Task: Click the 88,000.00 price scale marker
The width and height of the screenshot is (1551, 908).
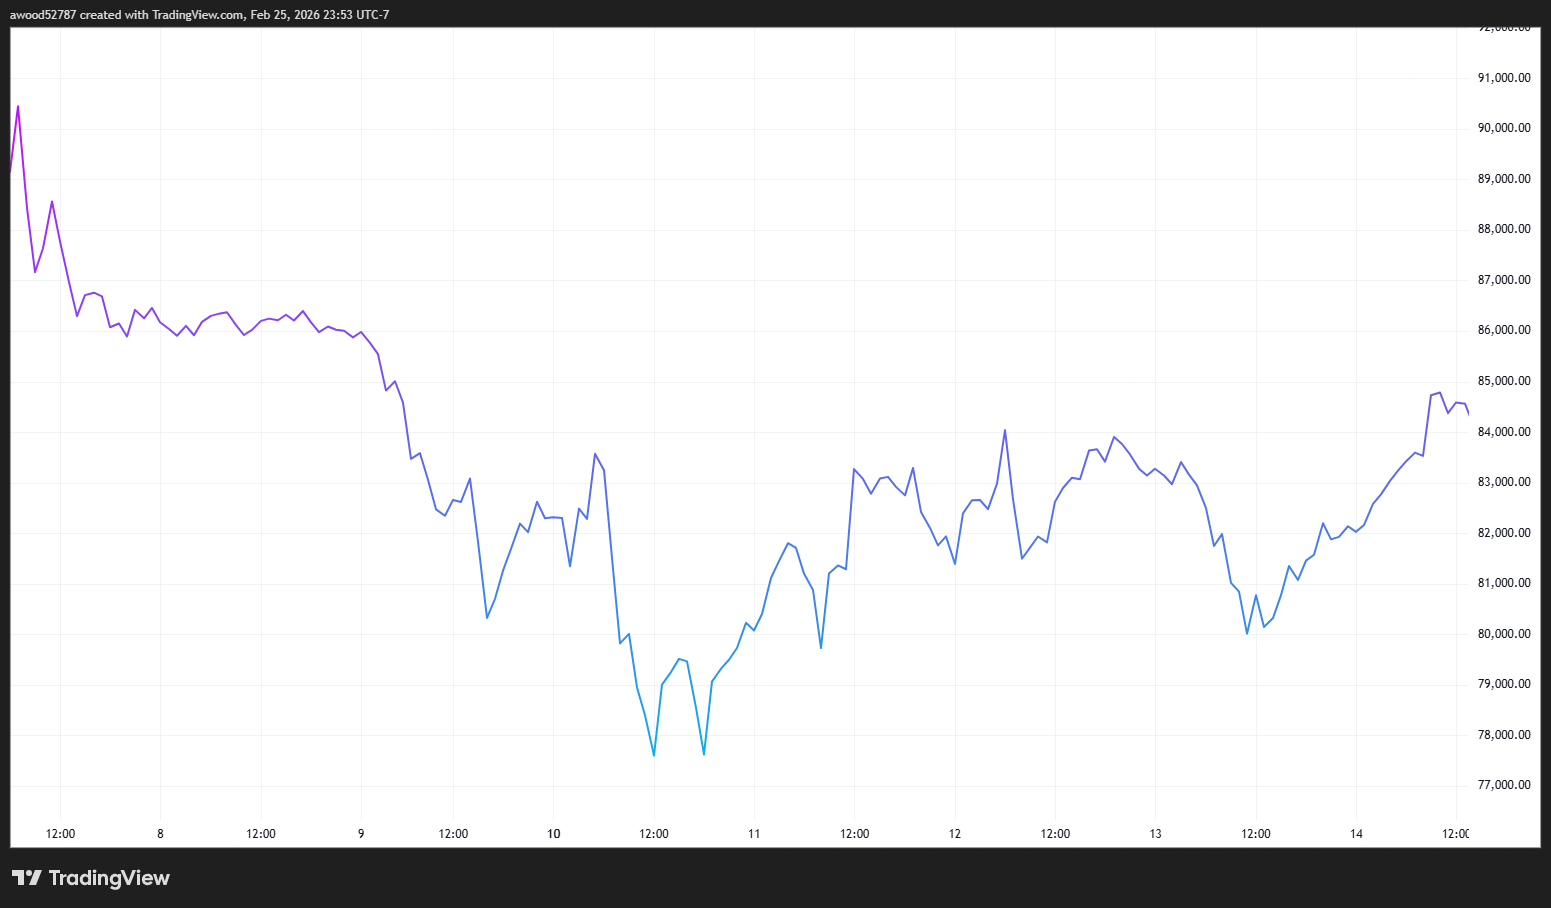Action: click(x=1504, y=228)
